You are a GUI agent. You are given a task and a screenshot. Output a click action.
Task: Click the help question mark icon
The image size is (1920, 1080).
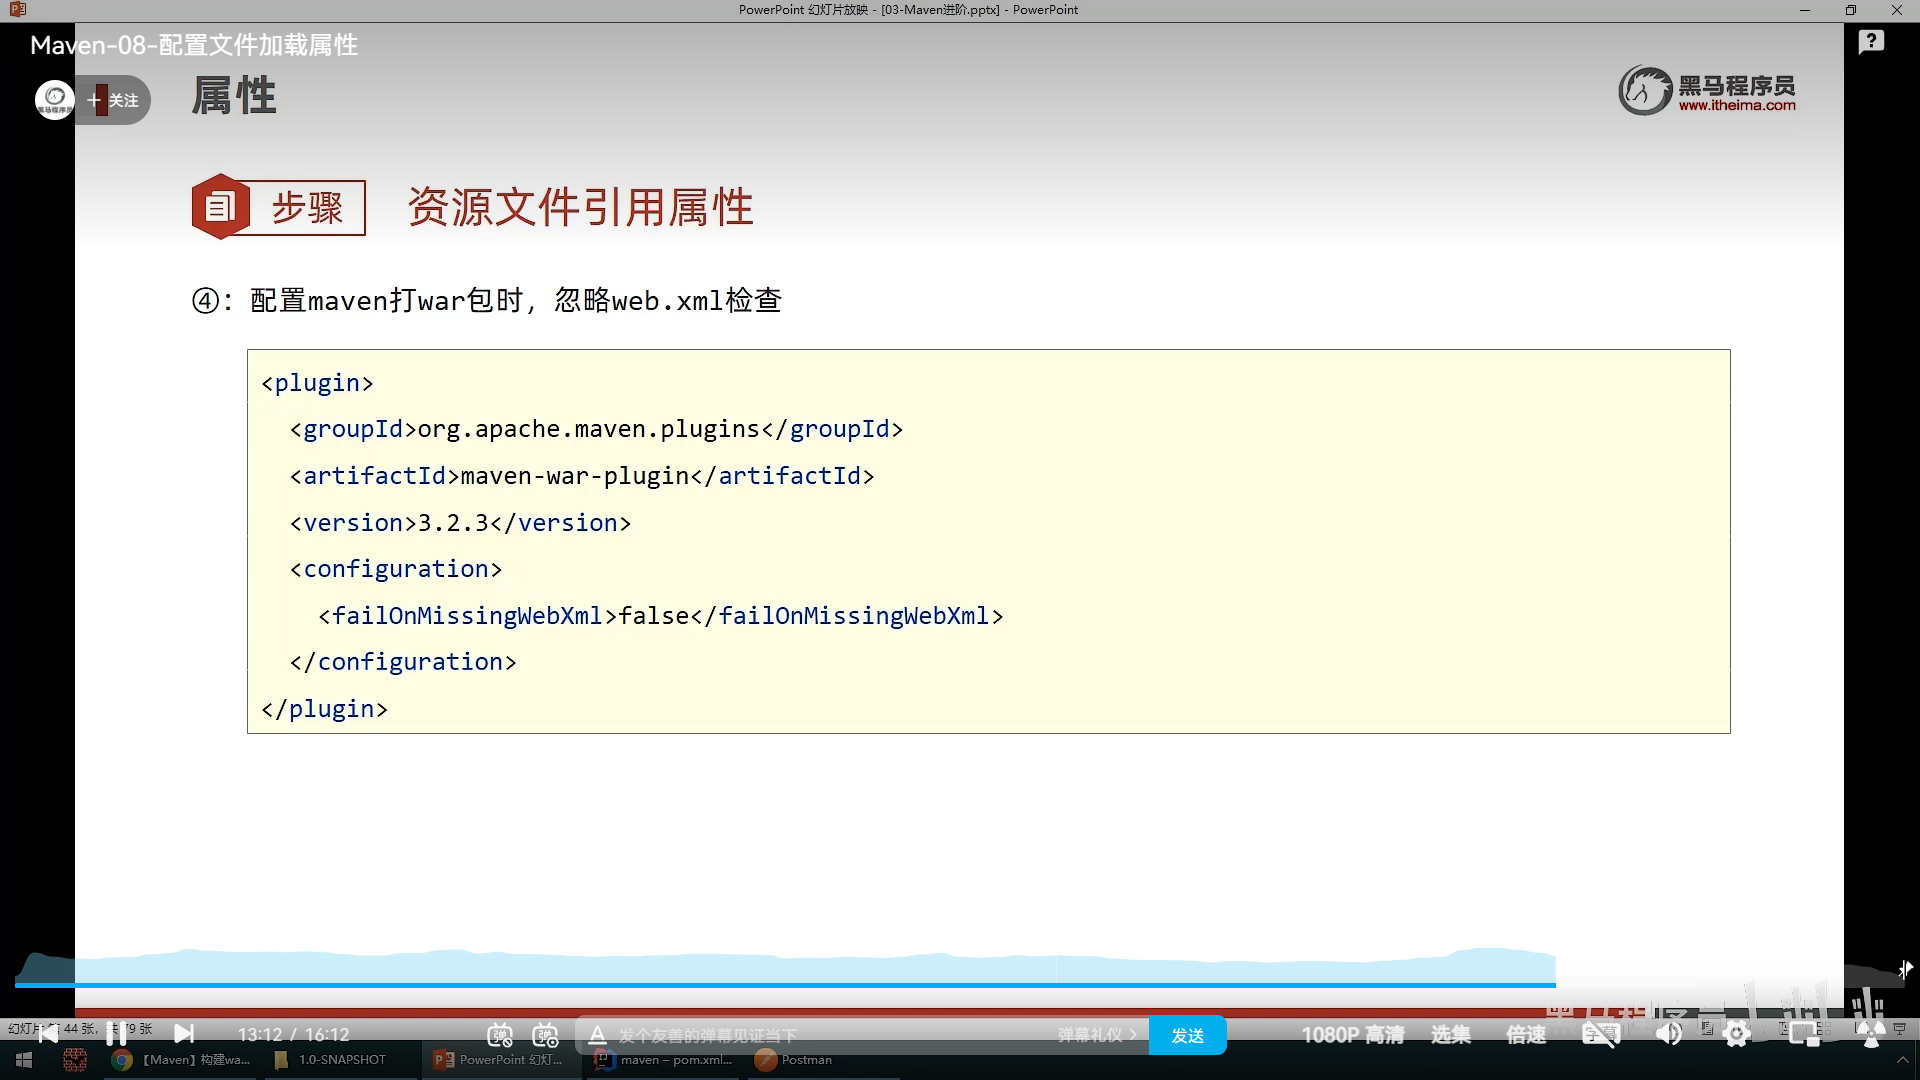click(x=1871, y=42)
